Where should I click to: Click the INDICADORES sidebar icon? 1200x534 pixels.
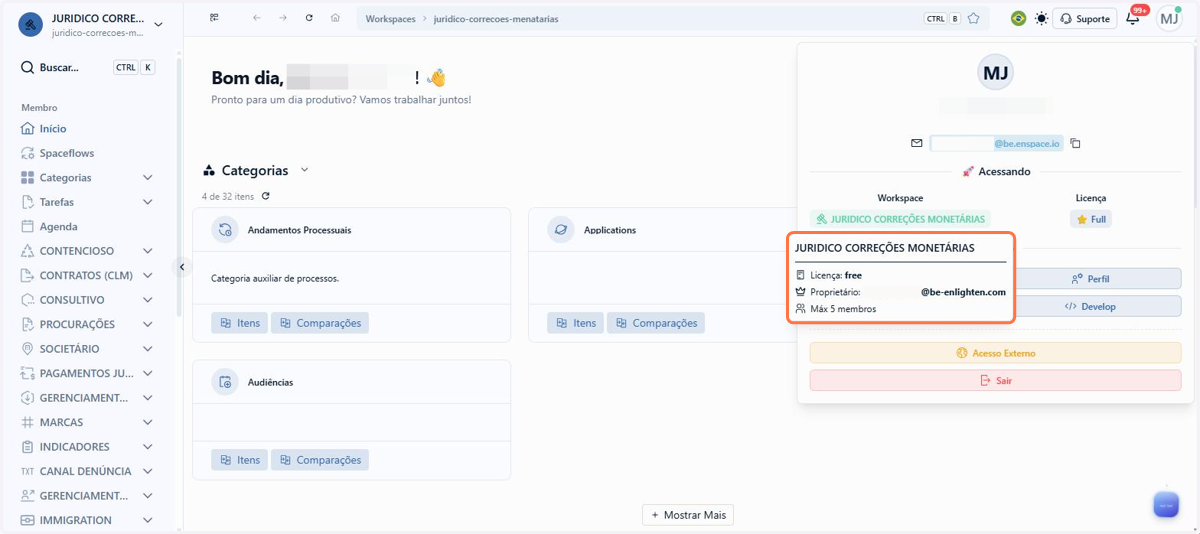[x=28, y=447]
